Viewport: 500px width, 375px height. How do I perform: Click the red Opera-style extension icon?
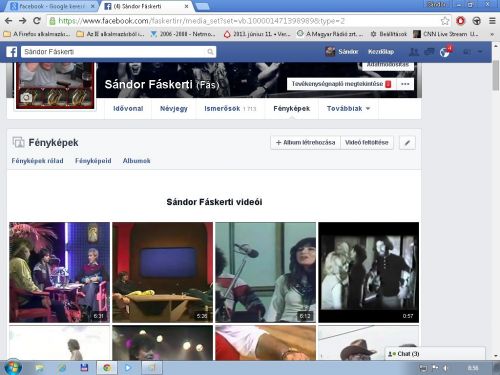point(461,21)
